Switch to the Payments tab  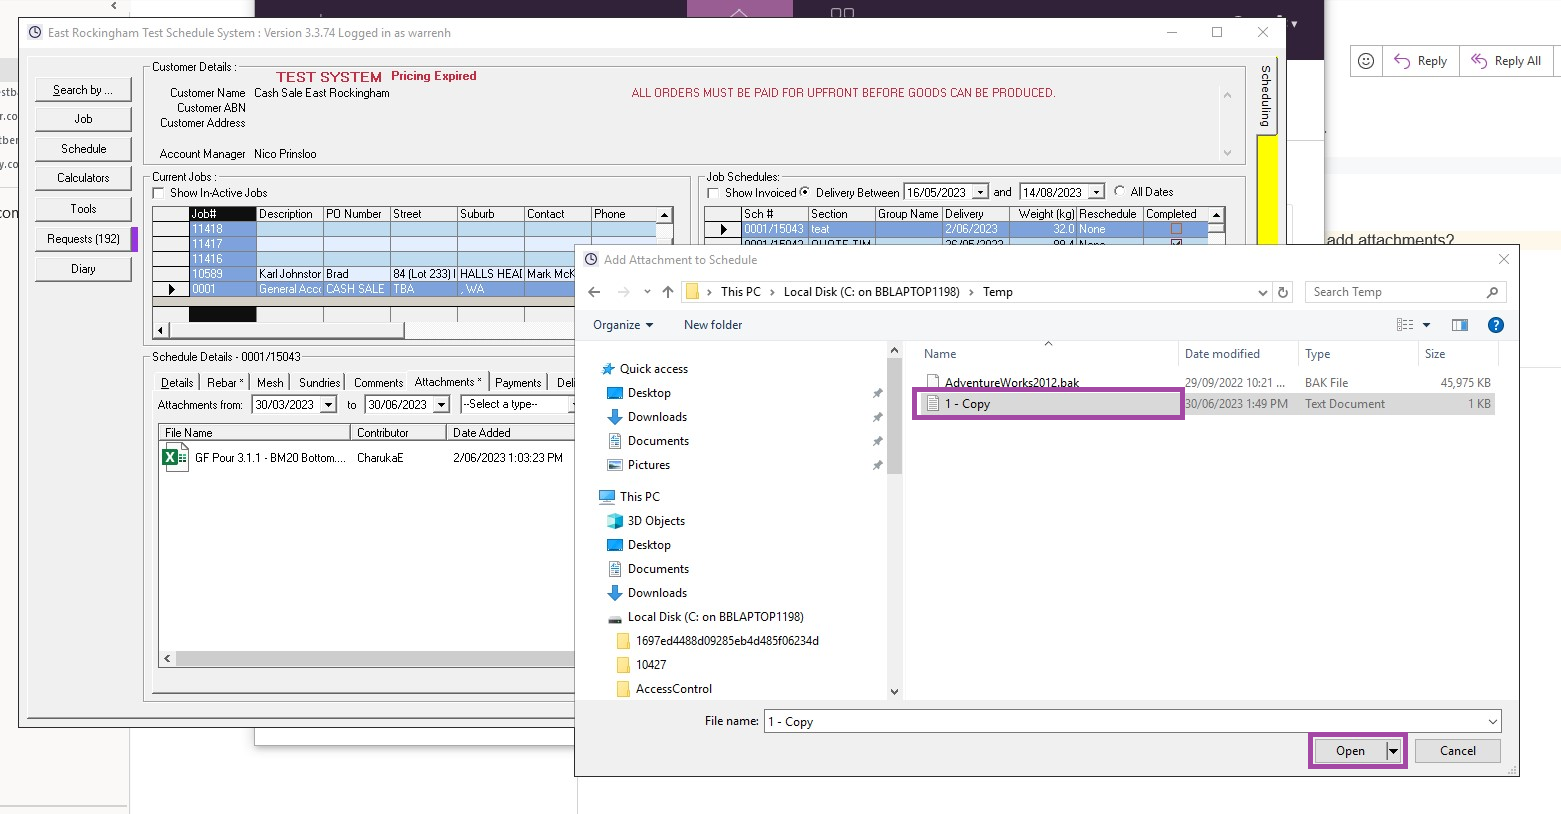click(518, 382)
